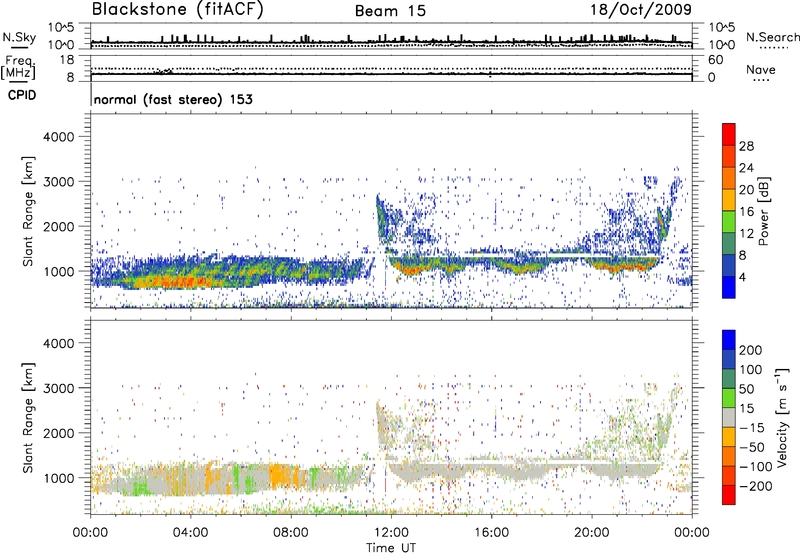Click the '28' power scale value
Screen dimensions: 800x554
point(746,146)
